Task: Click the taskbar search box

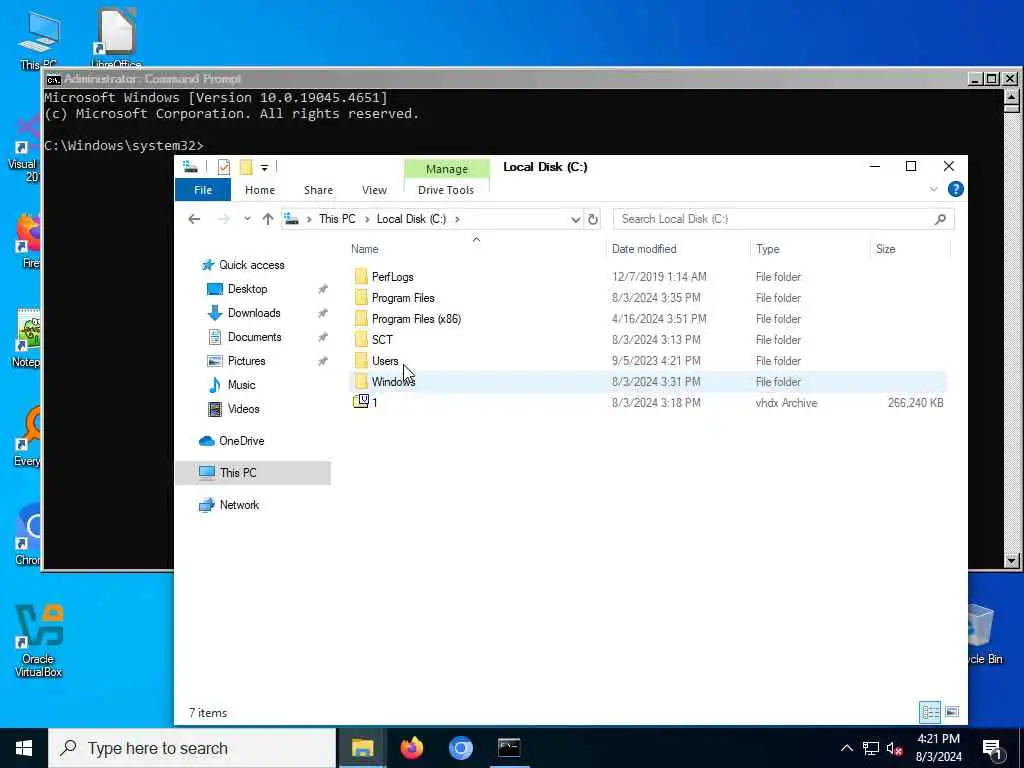Action: (192, 748)
